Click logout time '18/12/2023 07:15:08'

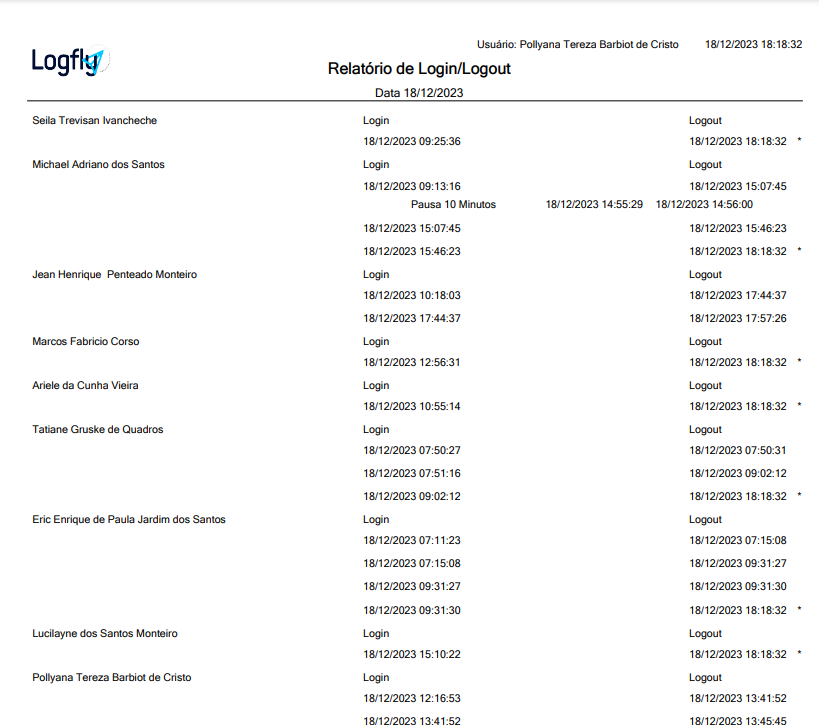point(738,541)
